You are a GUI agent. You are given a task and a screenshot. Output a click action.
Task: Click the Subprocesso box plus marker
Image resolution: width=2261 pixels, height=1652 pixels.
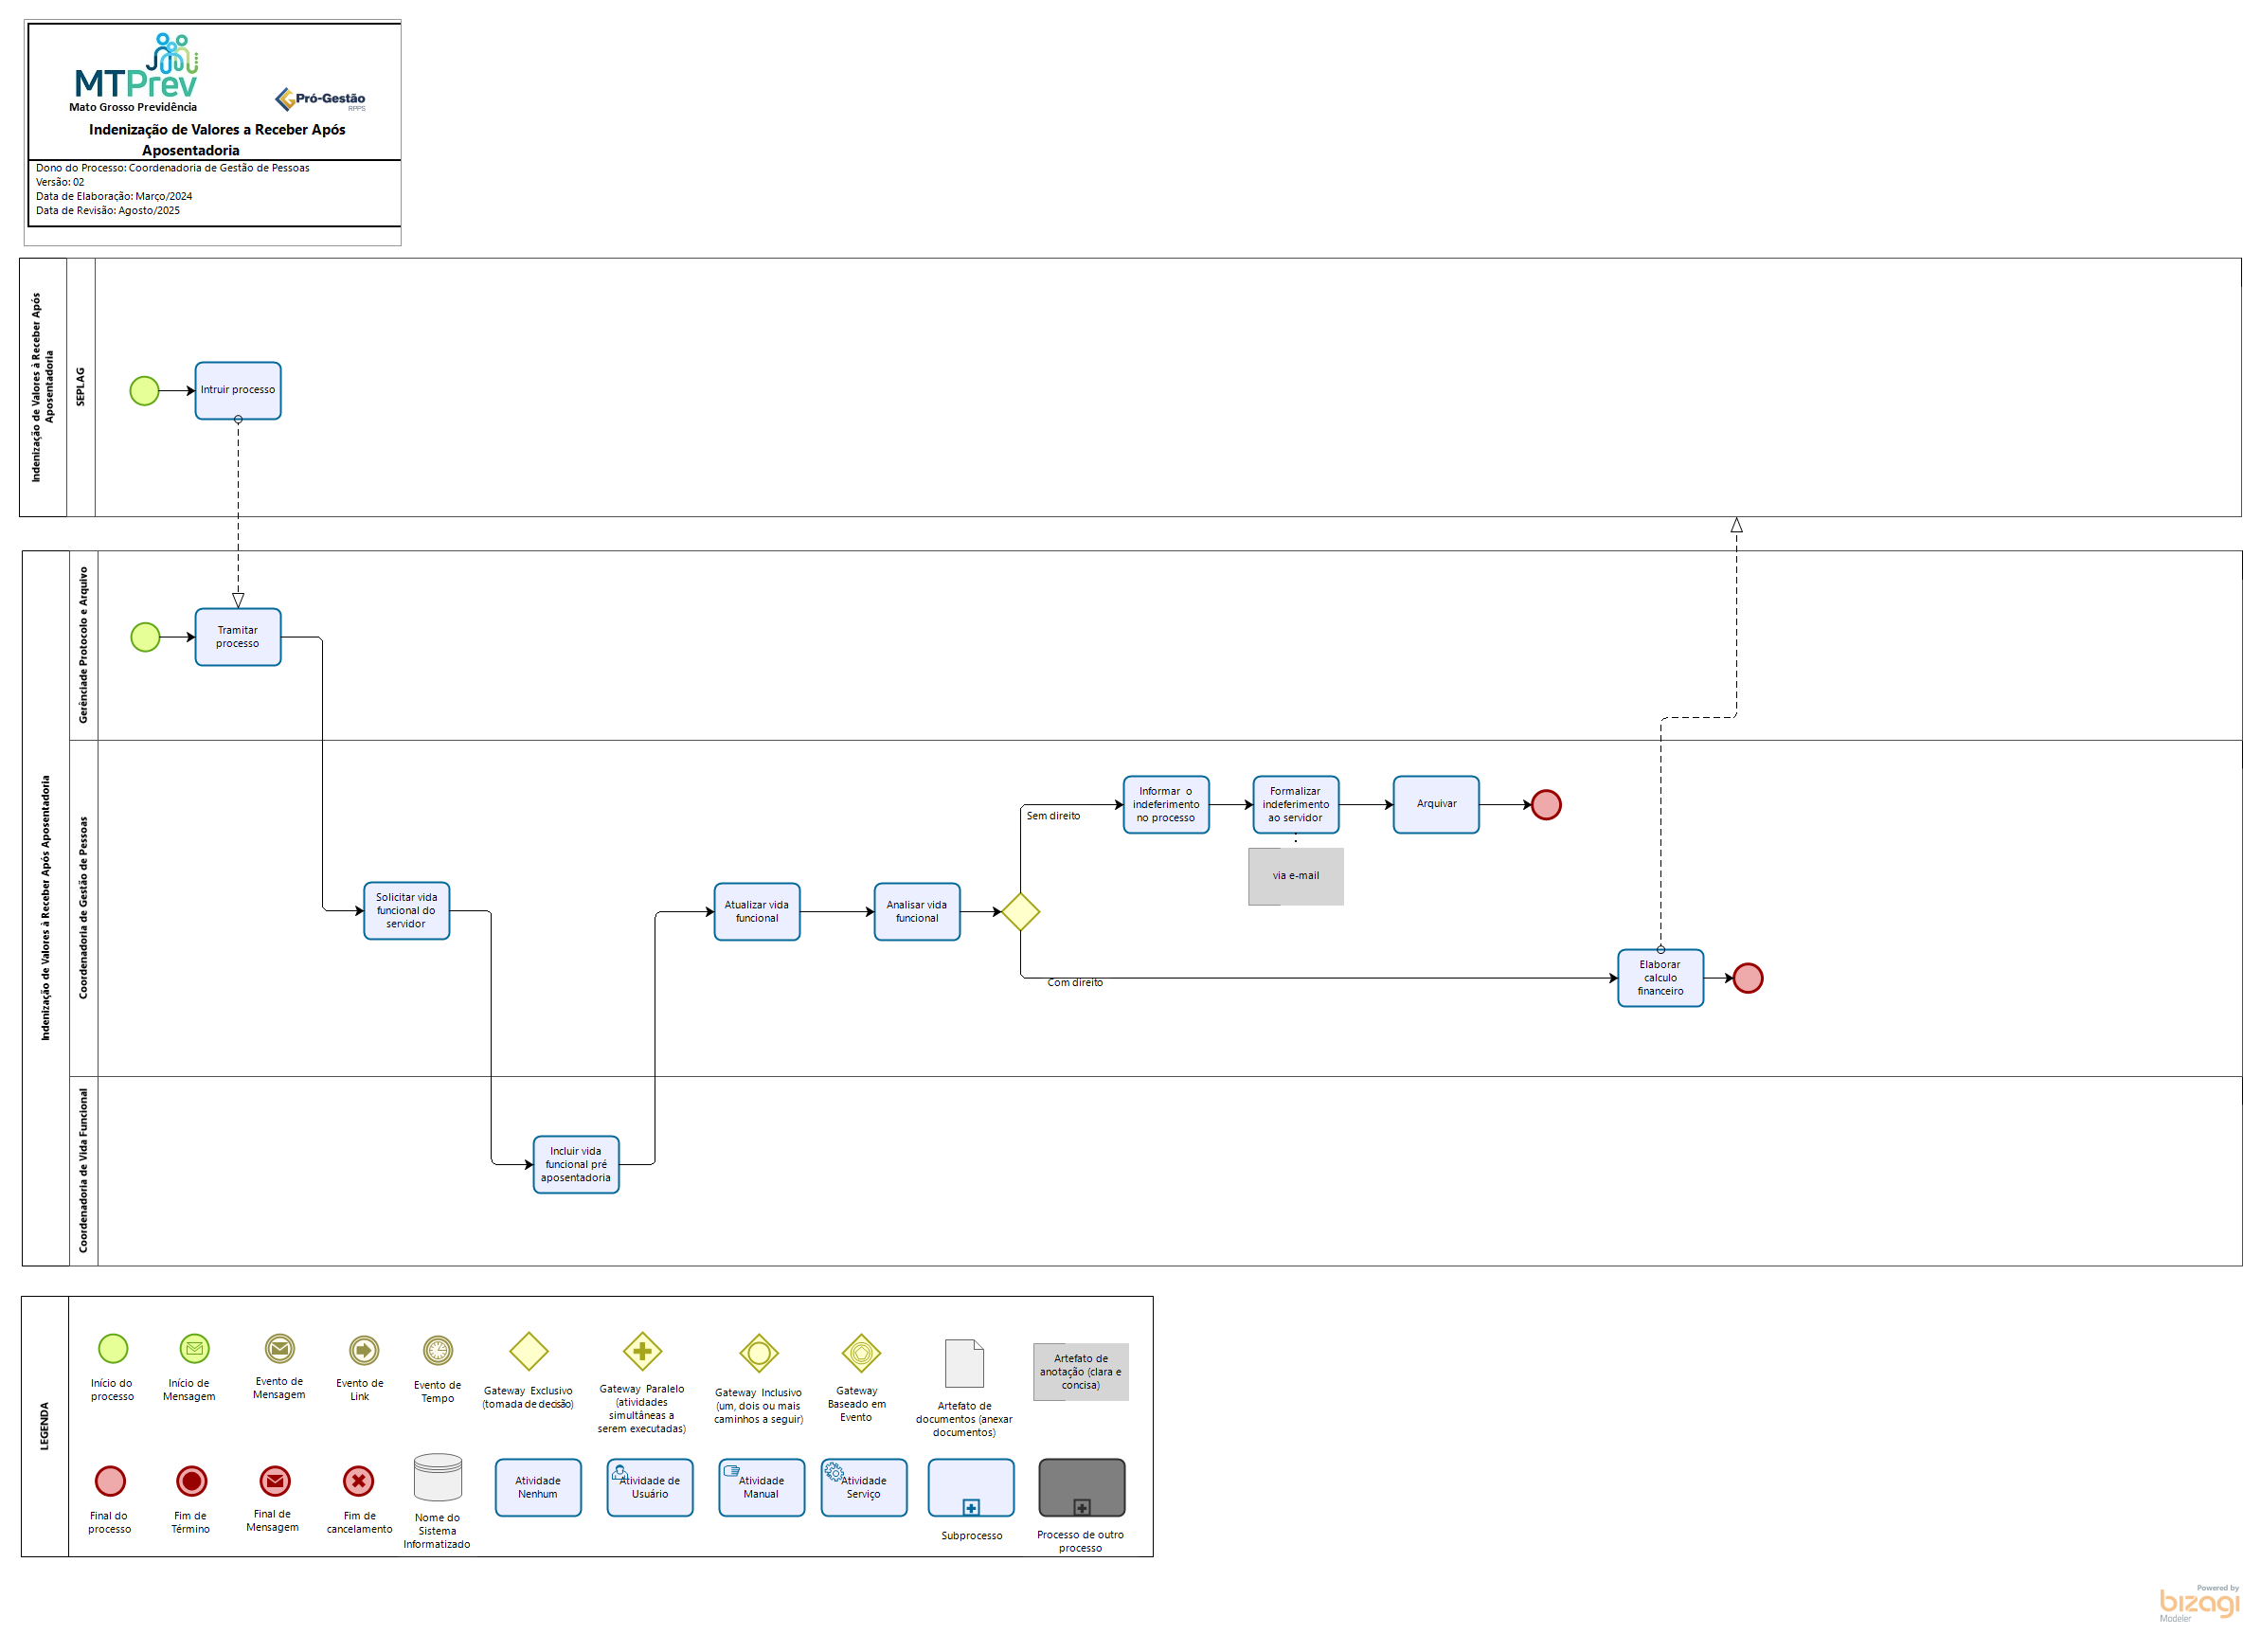tap(970, 1507)
